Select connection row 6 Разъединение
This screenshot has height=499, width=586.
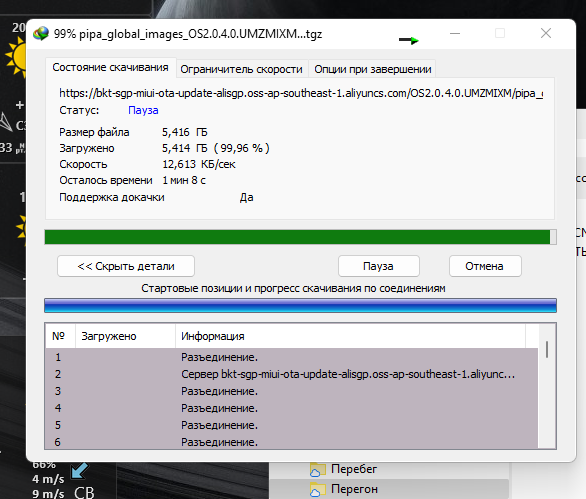292,442
